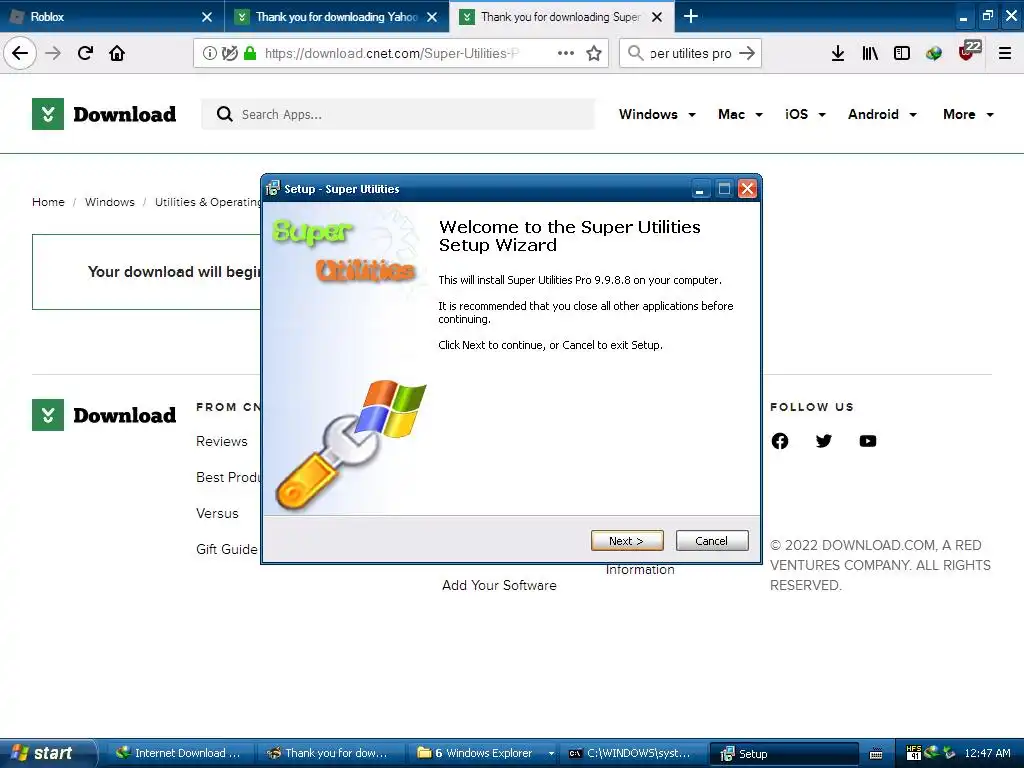The width and height of the screenshot is (1024, 768).
Task: Open the Add Your Software link
Action: (499, 585)
